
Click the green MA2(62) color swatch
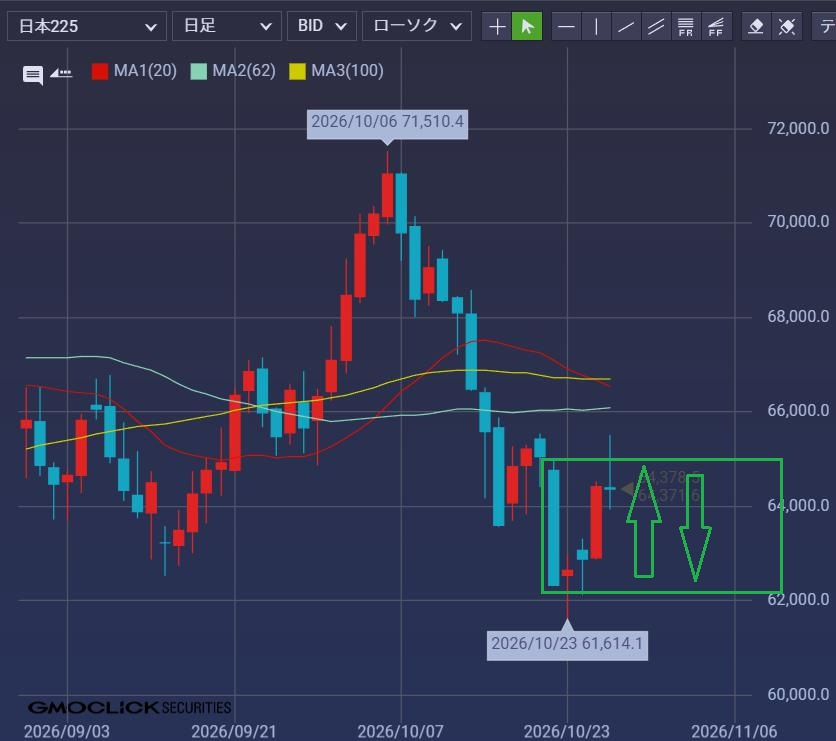199,71
